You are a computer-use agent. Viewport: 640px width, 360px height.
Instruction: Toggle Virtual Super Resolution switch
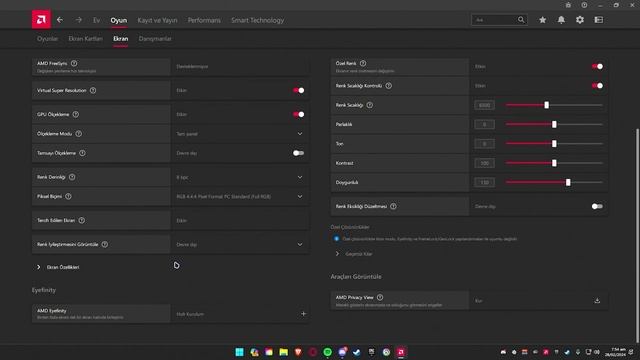298,90
